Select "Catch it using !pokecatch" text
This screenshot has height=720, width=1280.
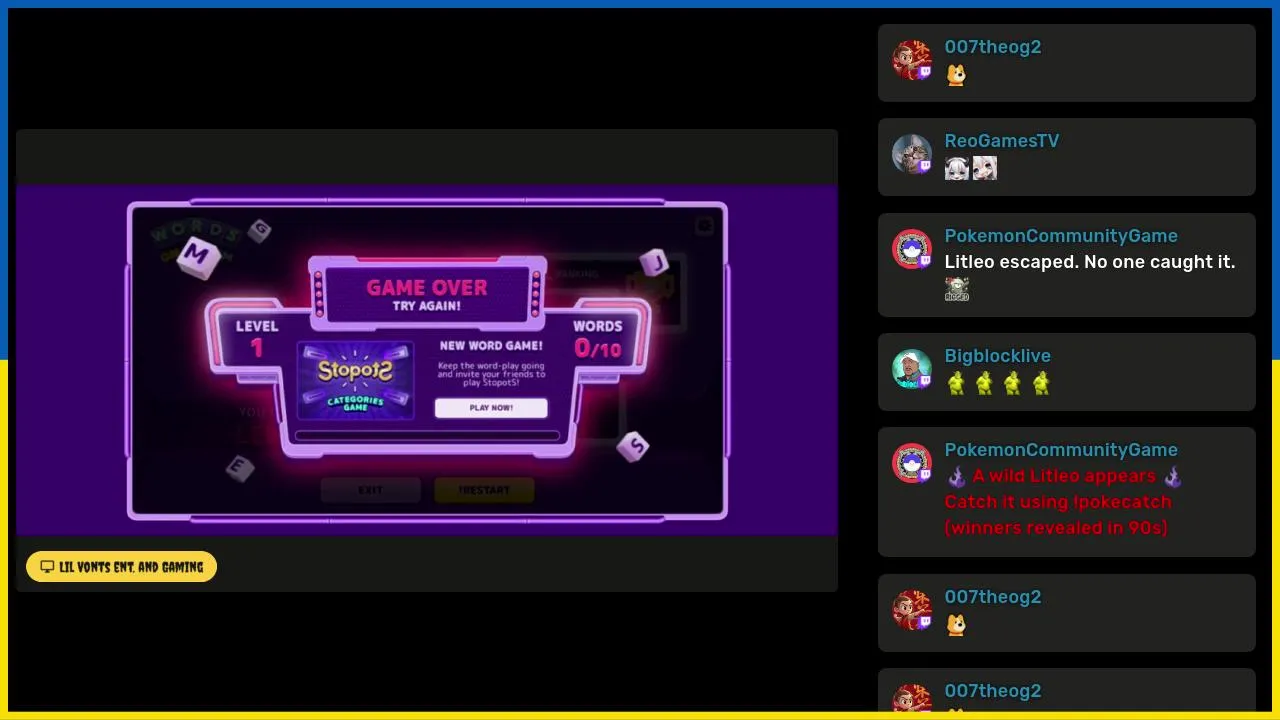pyautogui.click(x=1057, y=502)
